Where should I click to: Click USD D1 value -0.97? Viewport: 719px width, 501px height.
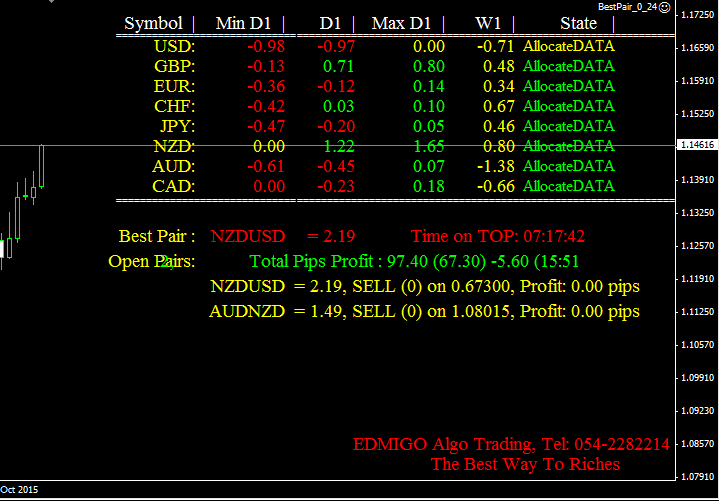coord(336,46)
